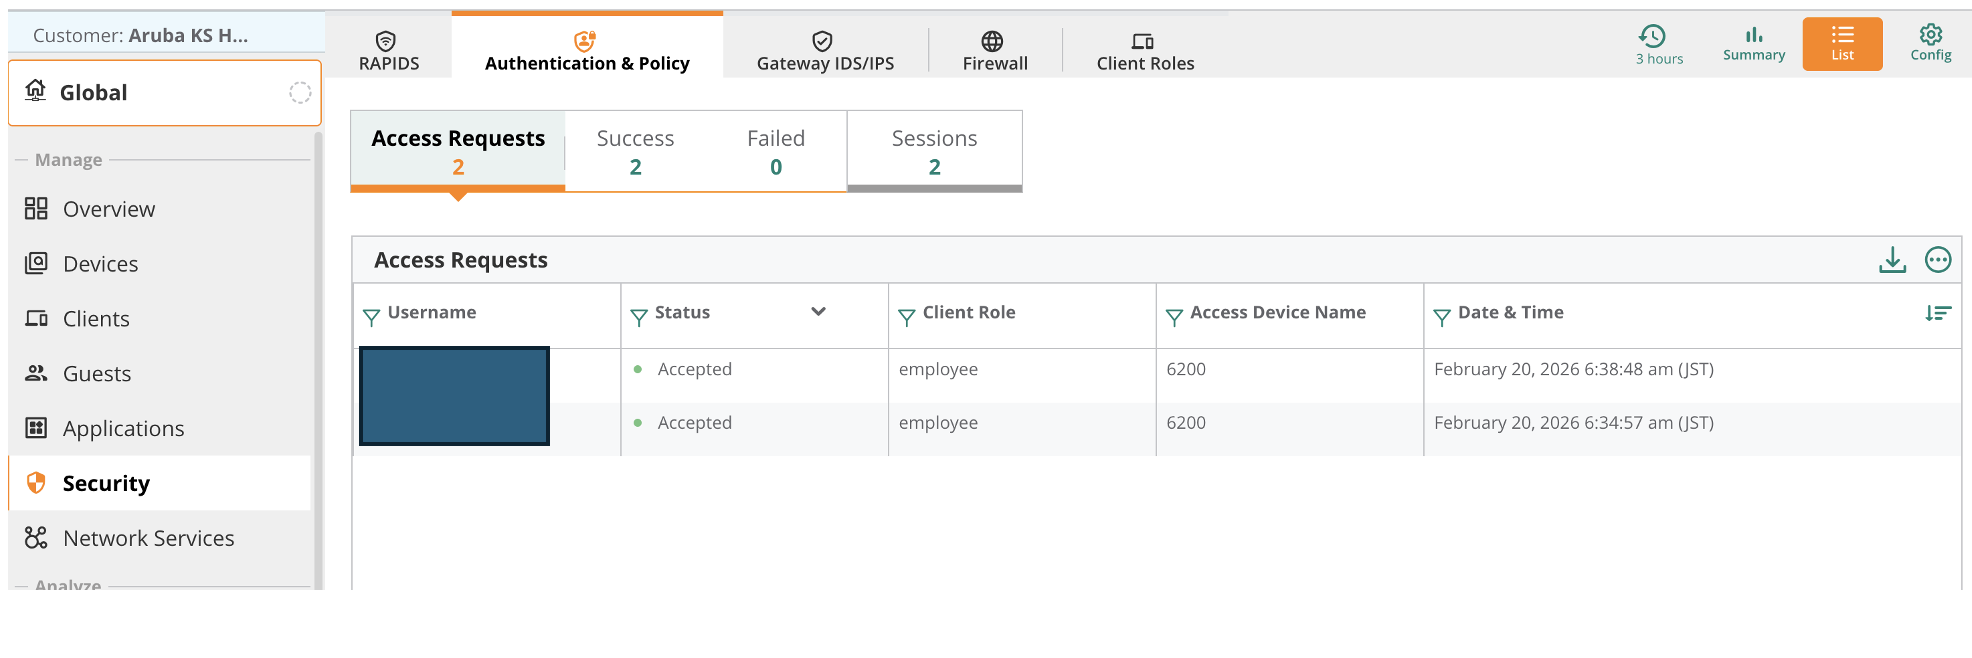Show the Failed requests count
The height and width of the screenshot is (658, 1972).
776,152
